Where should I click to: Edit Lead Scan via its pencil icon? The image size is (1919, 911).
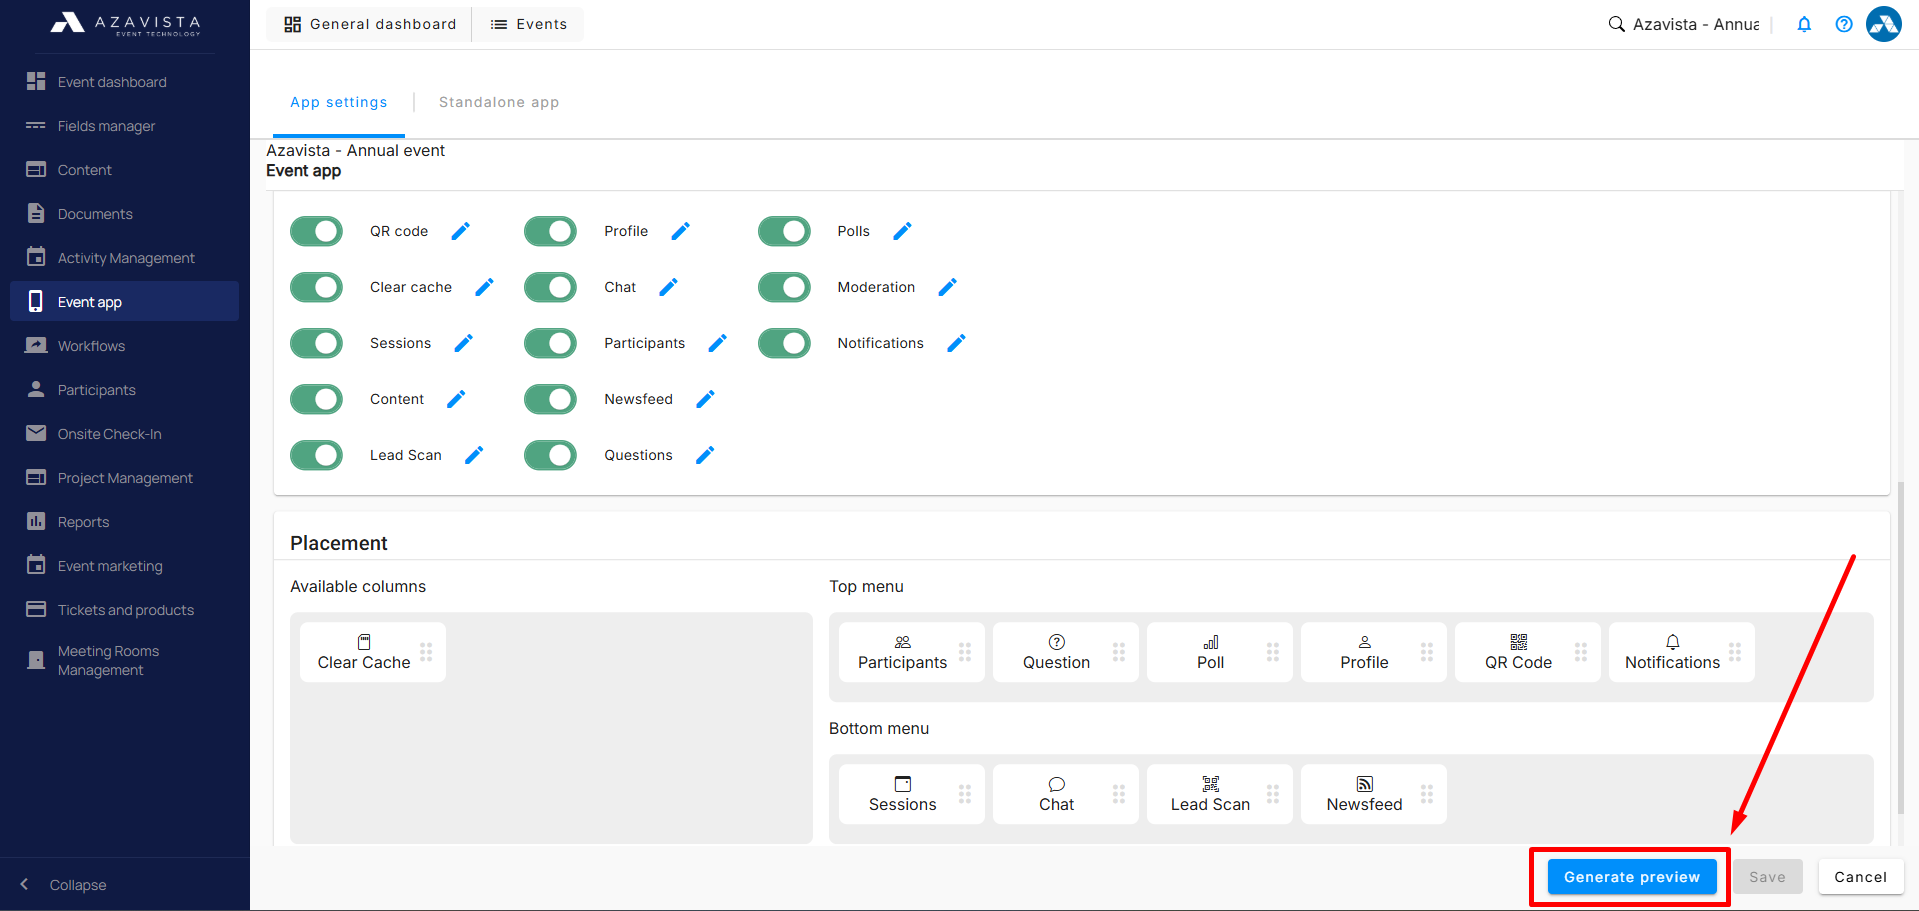[x=474, y=455]
